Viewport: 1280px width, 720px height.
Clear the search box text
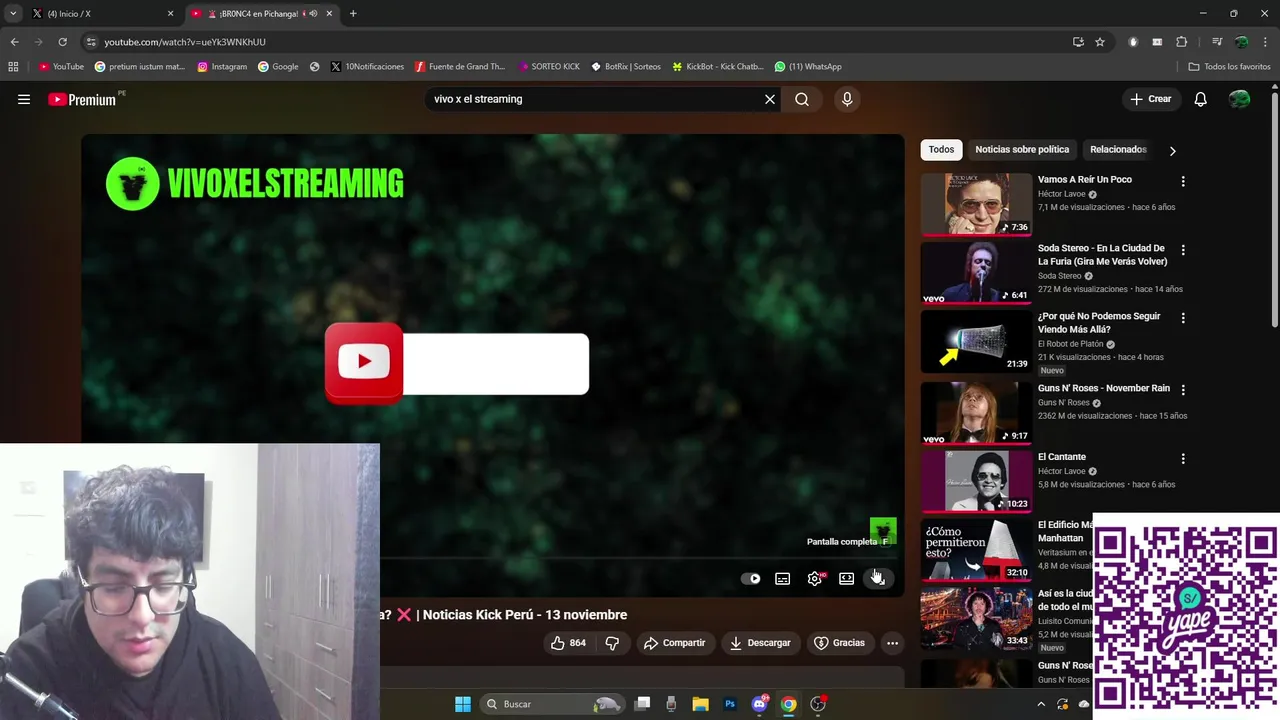pos(770,99)
